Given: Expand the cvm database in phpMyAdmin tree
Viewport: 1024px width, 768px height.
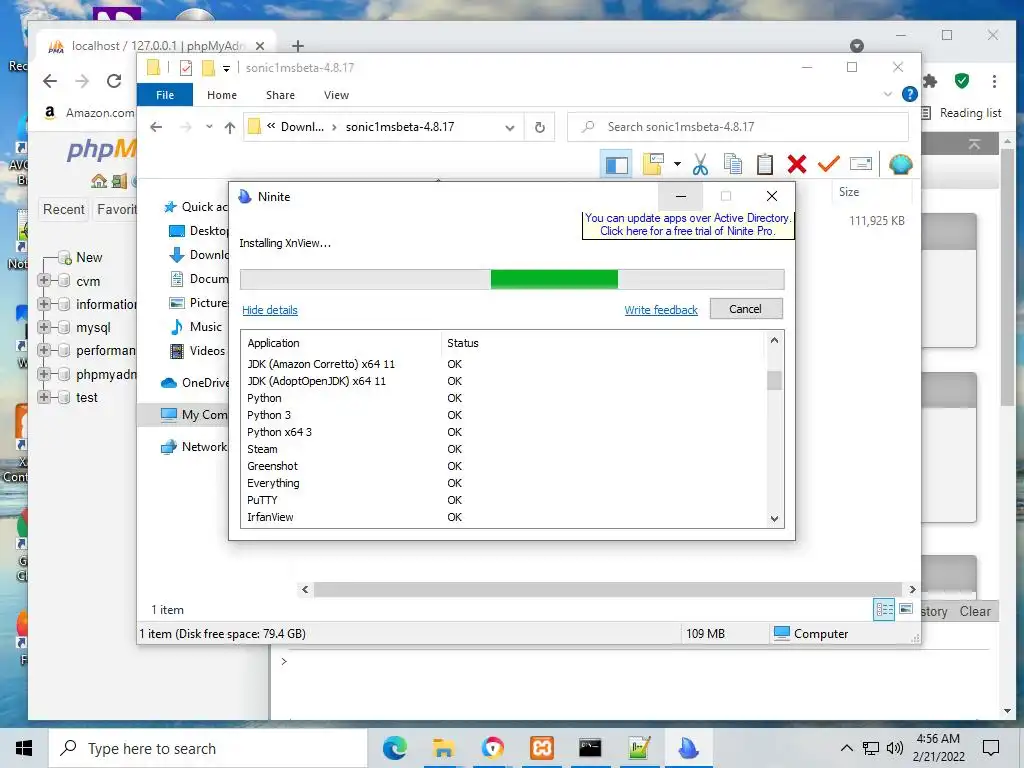Looking at the screenshot, I should point(44,281).
